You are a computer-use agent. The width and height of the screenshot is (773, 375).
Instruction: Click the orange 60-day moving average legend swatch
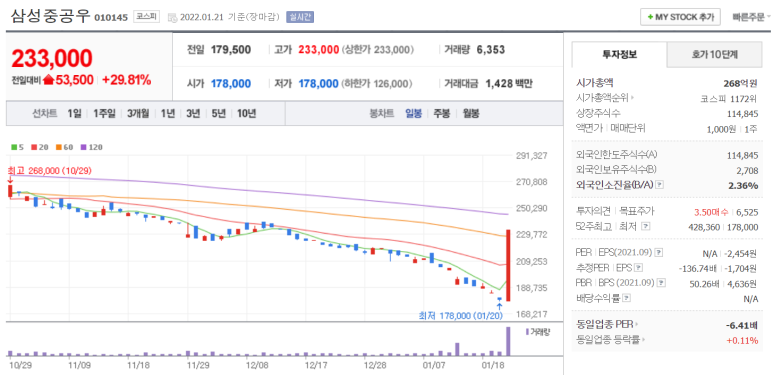[x=58, y=147]
